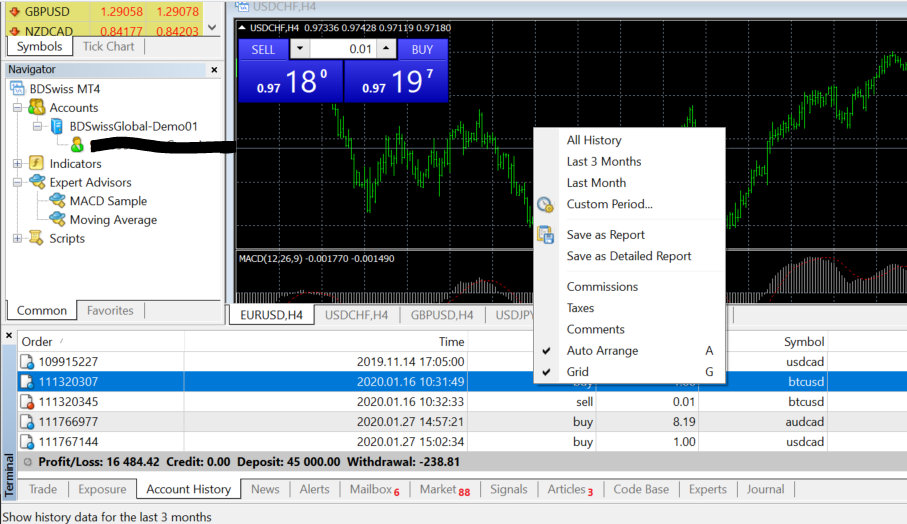Click the Save as Report disk icon

coord(545,235)
